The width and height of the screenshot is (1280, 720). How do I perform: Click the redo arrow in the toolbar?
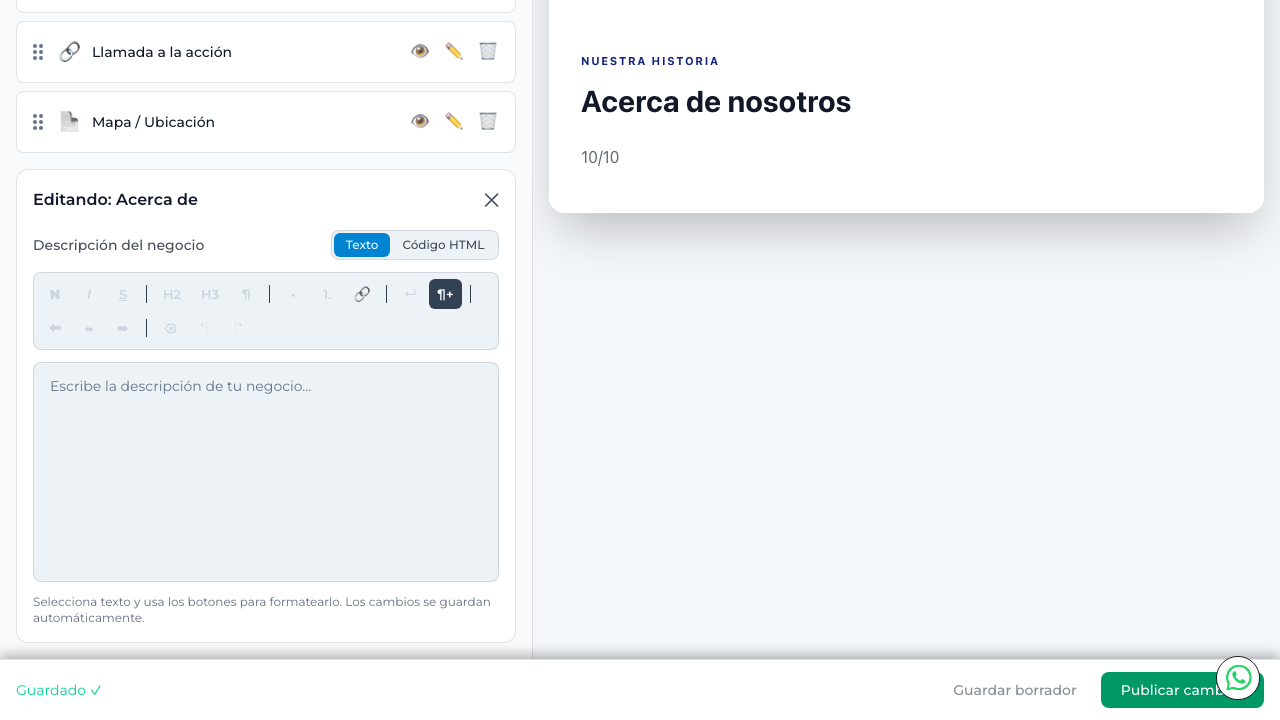point(238,328)
